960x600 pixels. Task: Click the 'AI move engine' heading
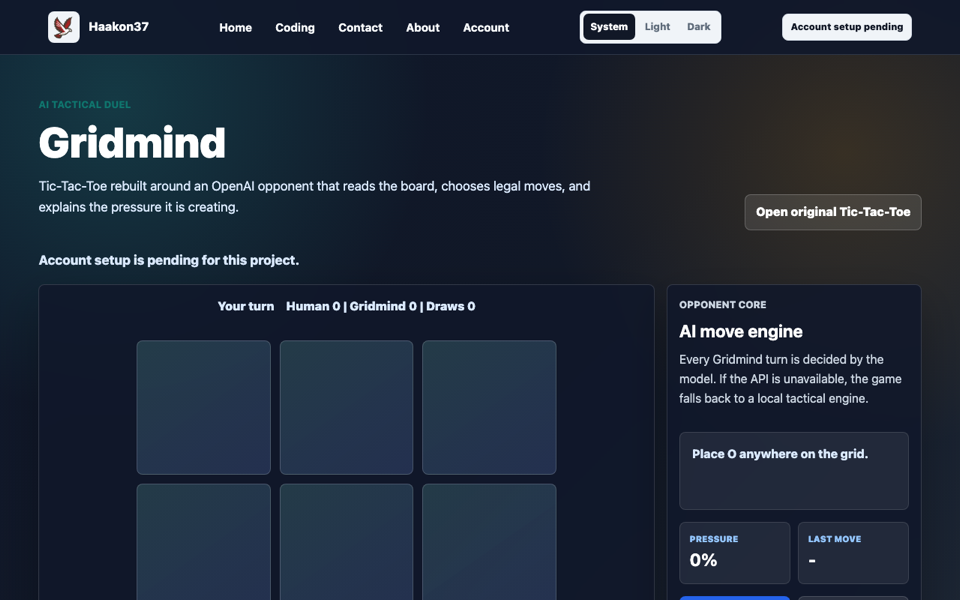pos(741,331)
